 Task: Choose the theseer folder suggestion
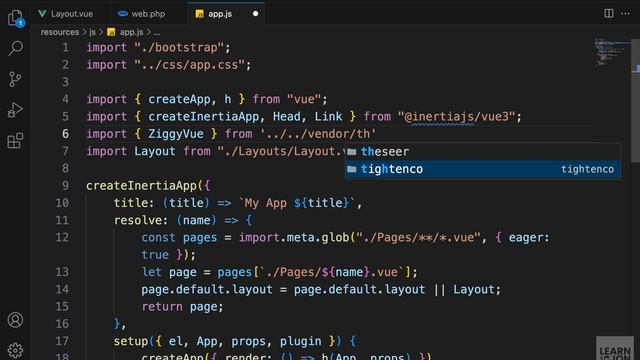pyautogui.click(x=483, y=151)
